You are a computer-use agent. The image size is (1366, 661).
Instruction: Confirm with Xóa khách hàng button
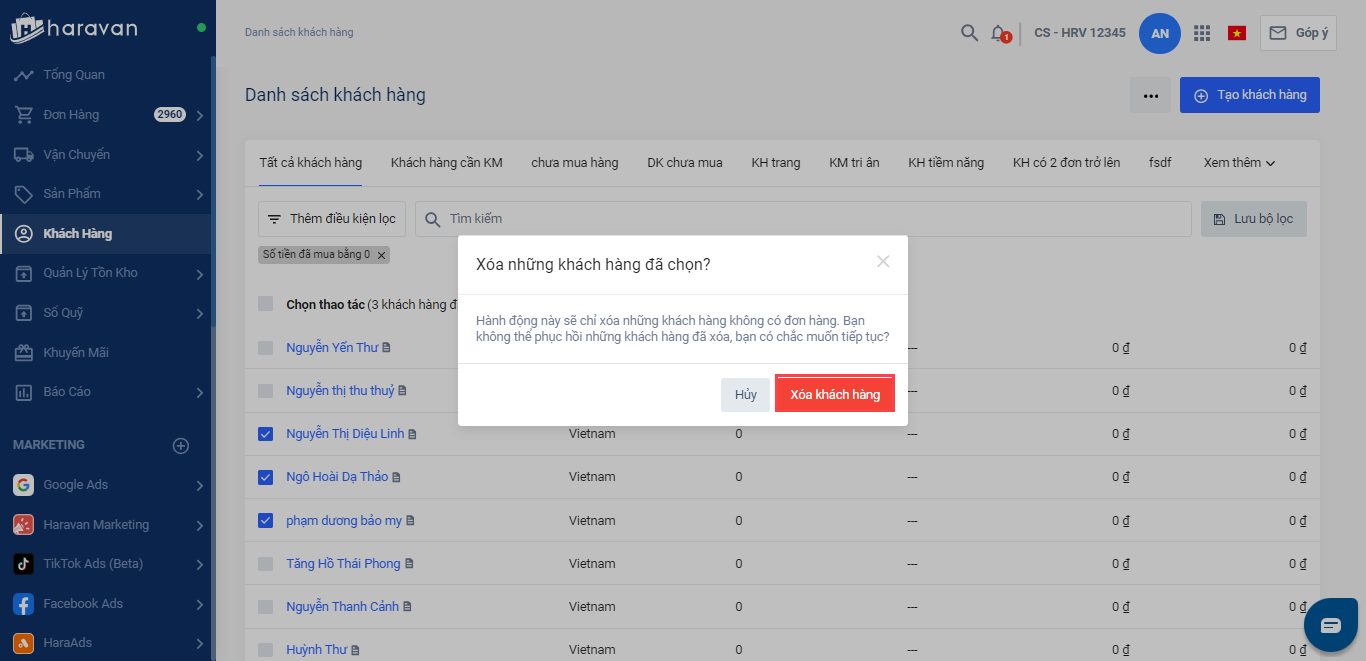coord(834,395)
